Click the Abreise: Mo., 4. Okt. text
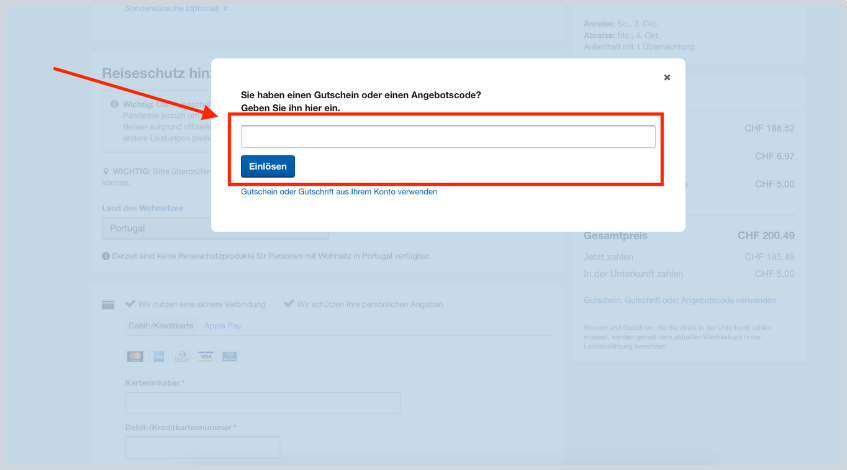 (x=621, y=35)
